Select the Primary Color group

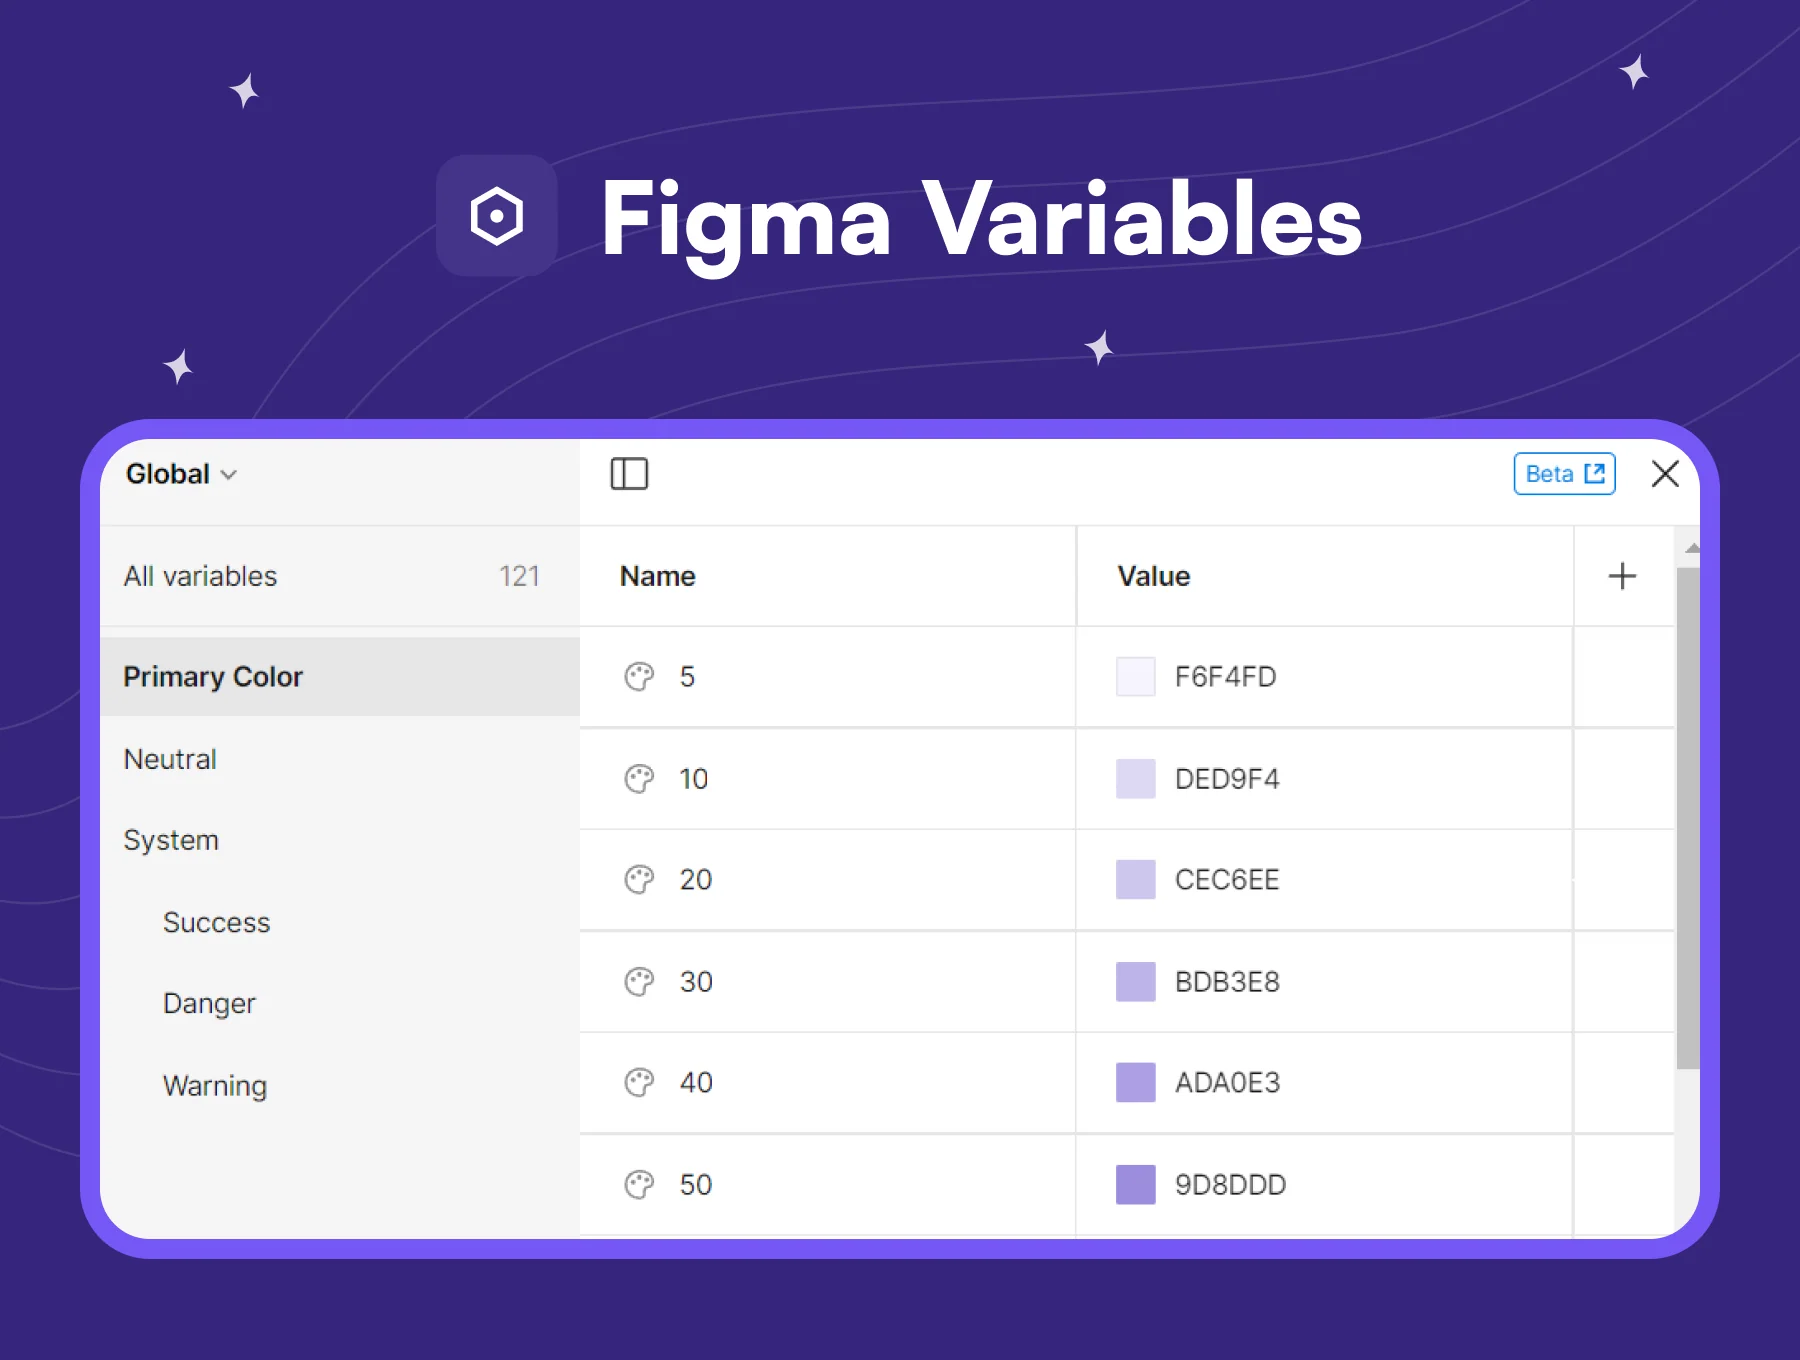(340, 677)
